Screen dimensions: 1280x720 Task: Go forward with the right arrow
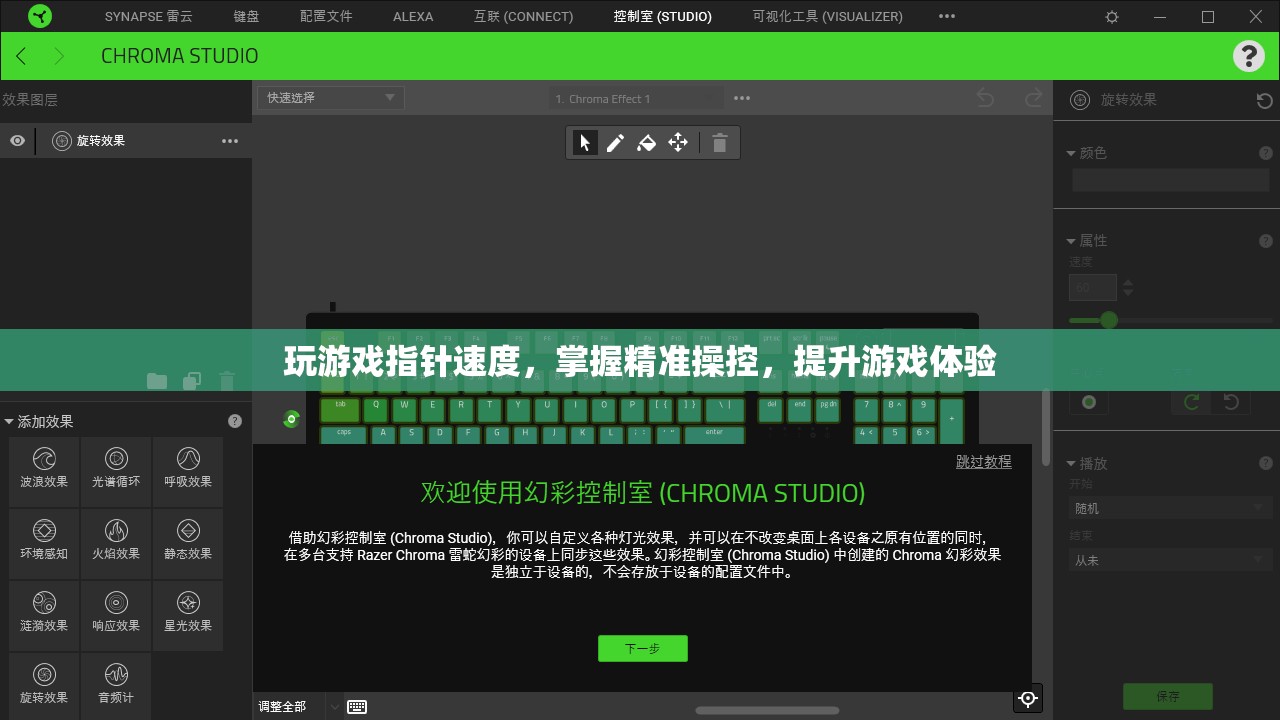pos(58,56)
